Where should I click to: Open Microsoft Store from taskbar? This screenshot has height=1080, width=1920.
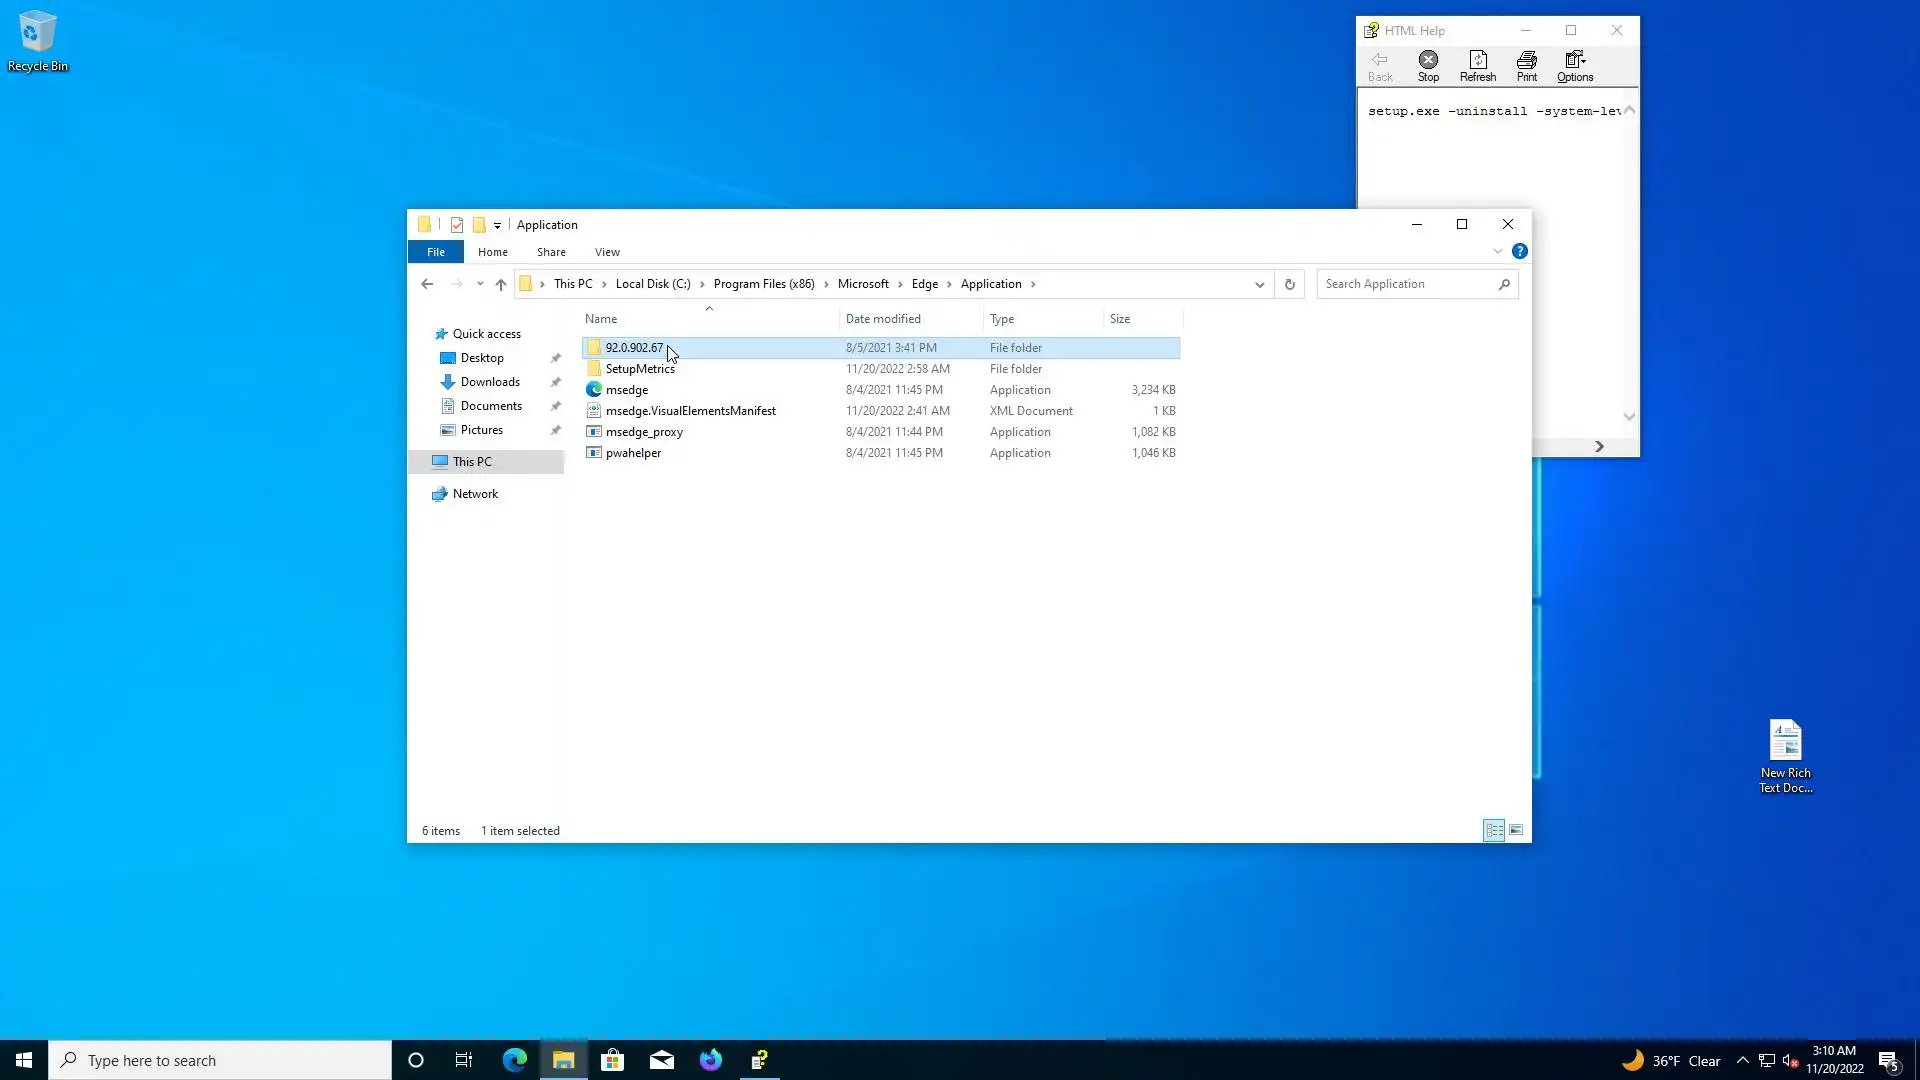click(612, 1060)
